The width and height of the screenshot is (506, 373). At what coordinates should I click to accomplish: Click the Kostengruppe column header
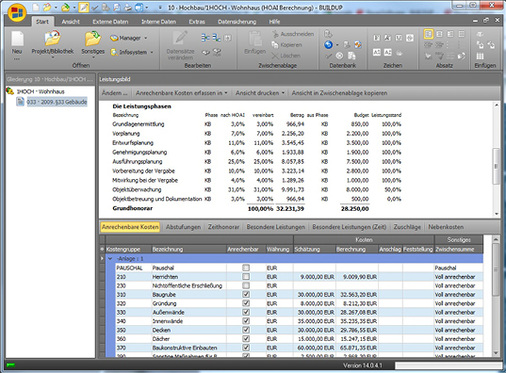tap(128, 249)
